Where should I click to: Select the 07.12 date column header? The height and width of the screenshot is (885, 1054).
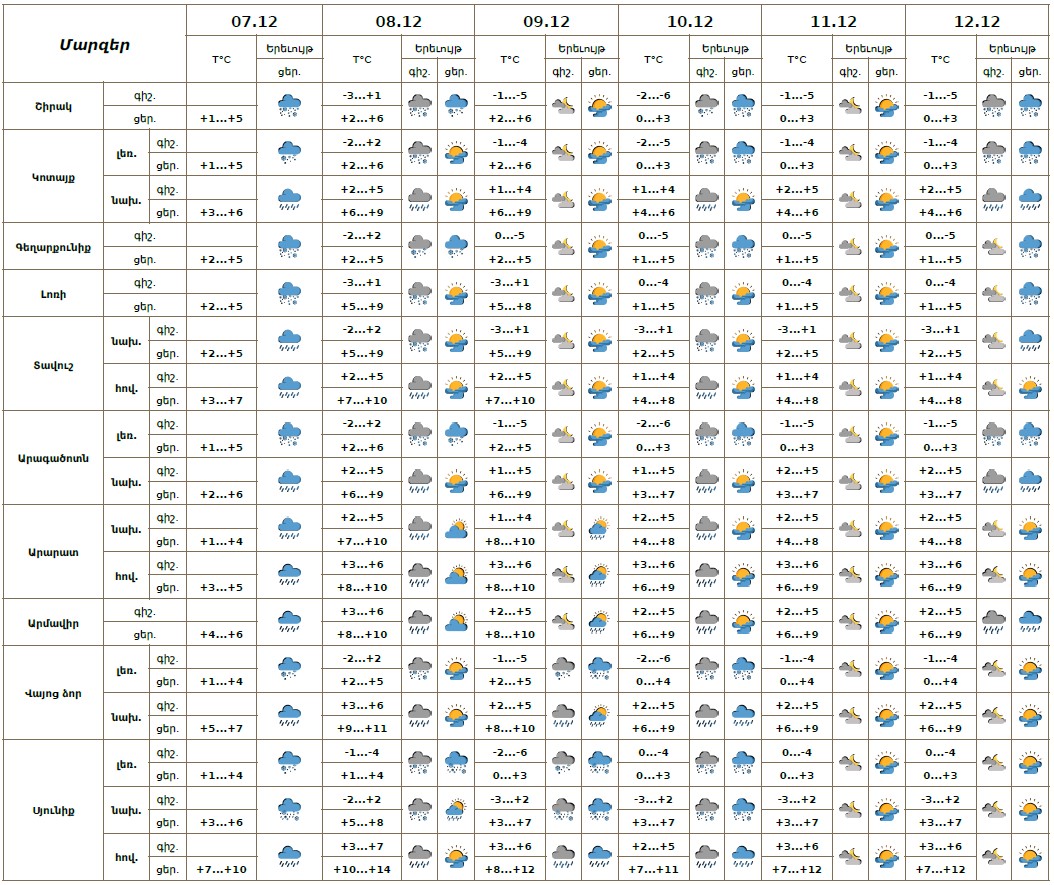click(254, 21)
